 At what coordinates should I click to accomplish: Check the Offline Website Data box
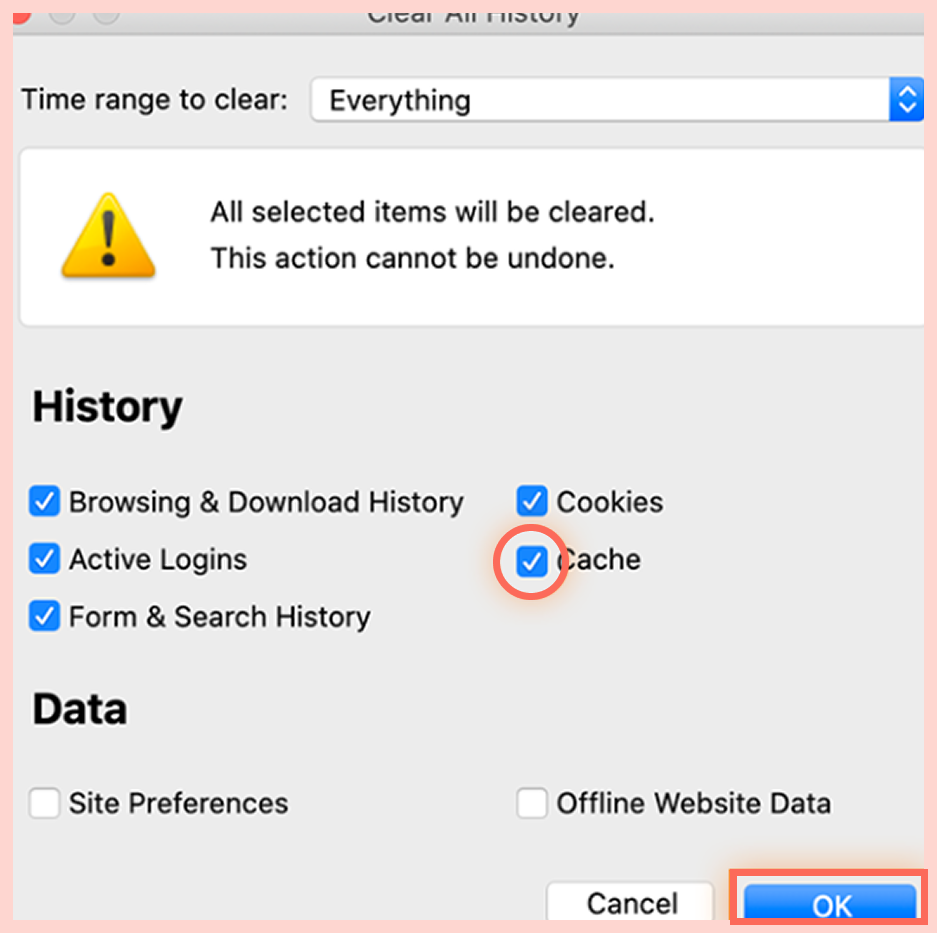point(532,803)
